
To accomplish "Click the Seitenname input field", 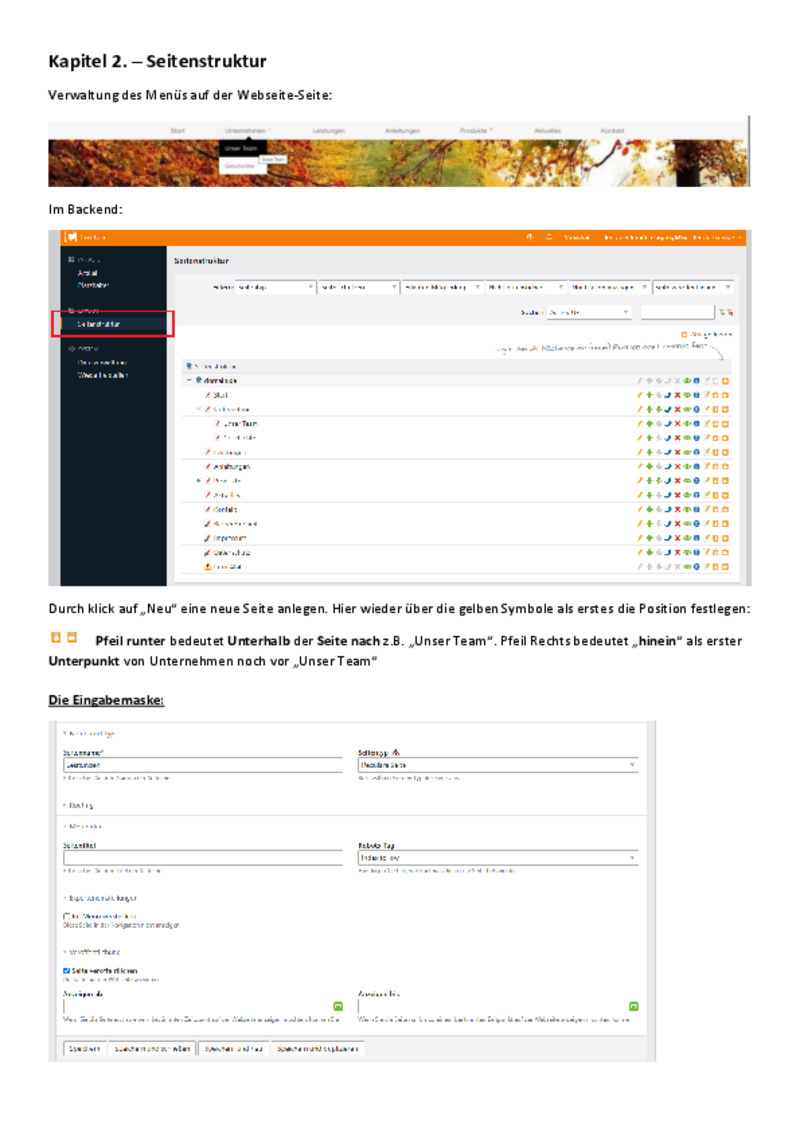I will tap(203, 765).
